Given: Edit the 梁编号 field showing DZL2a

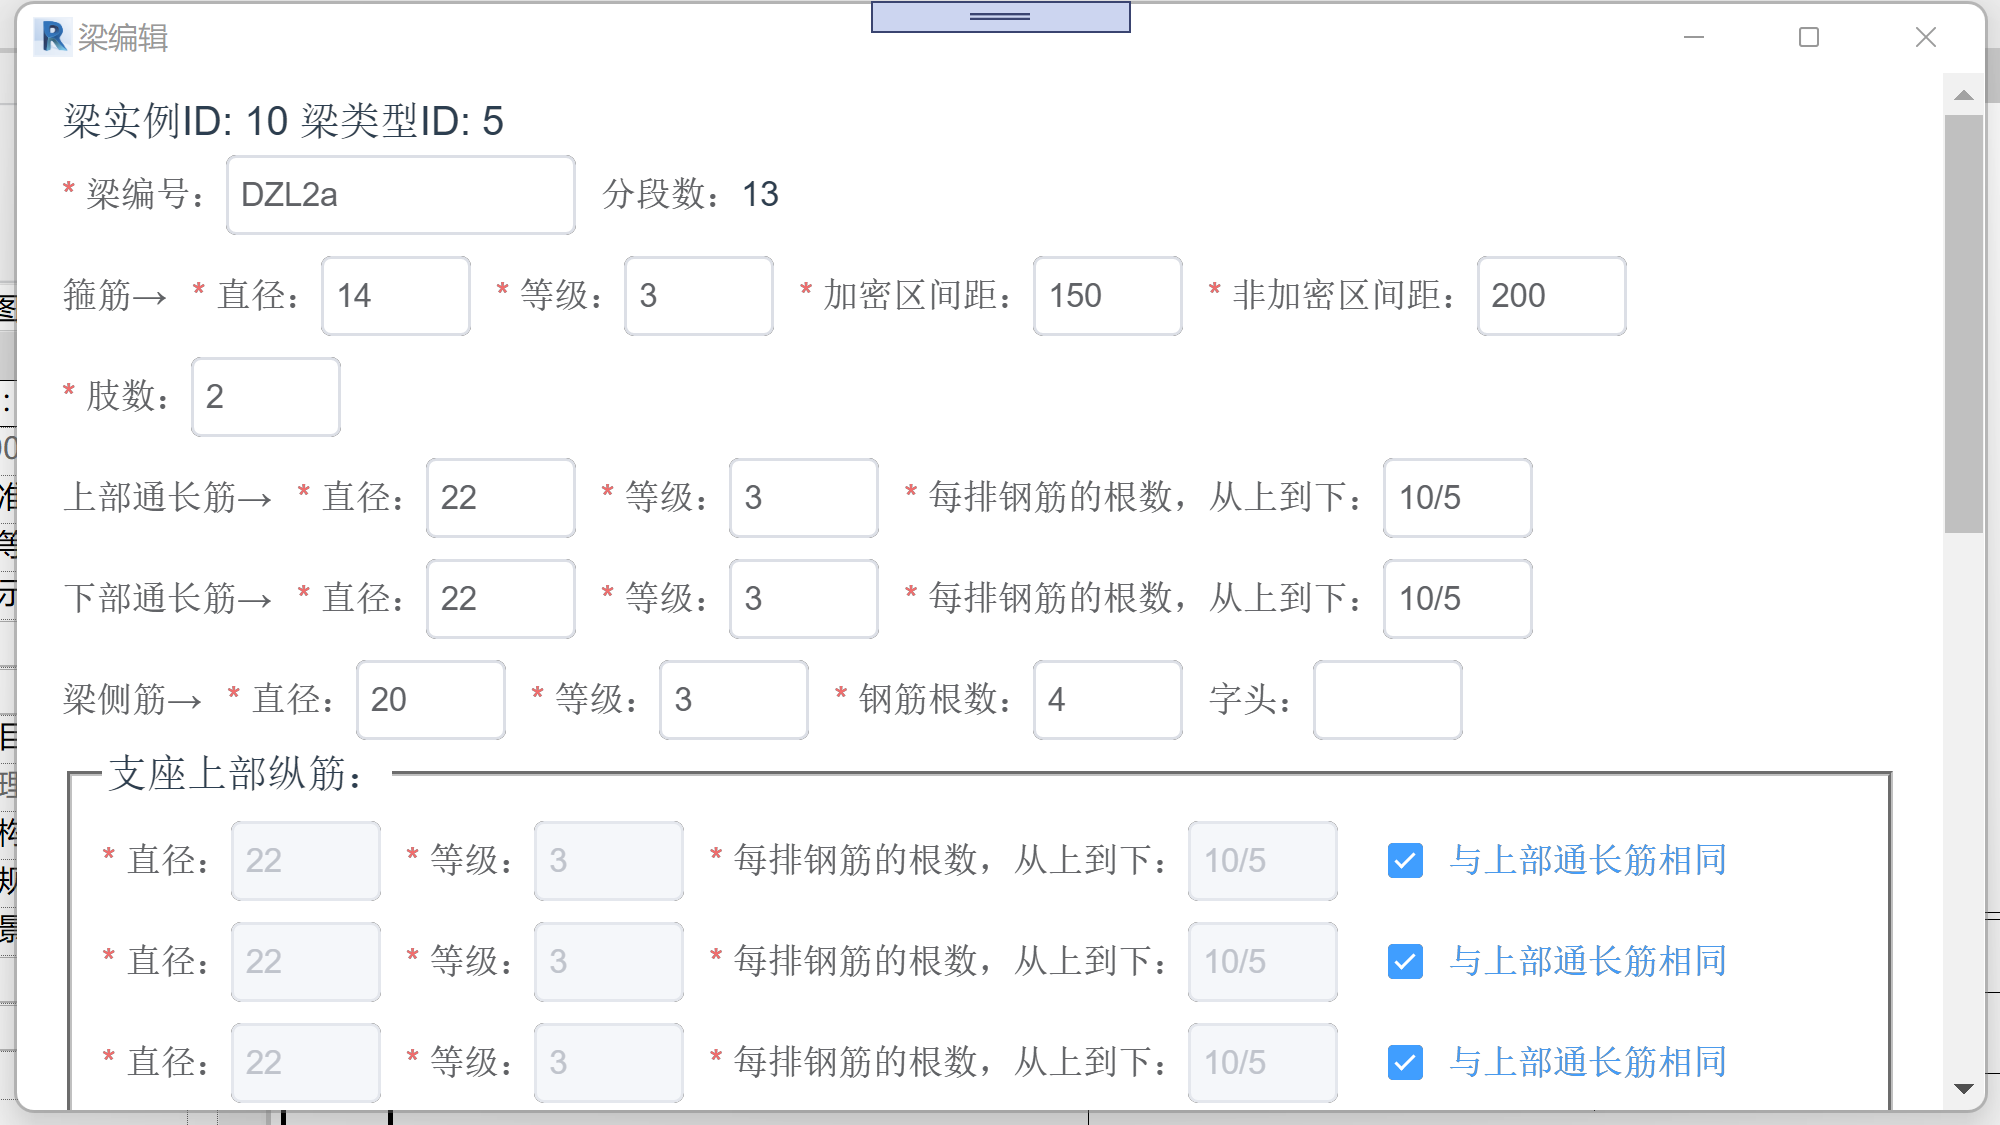Looking at the screenshot, I should (399, 194).
